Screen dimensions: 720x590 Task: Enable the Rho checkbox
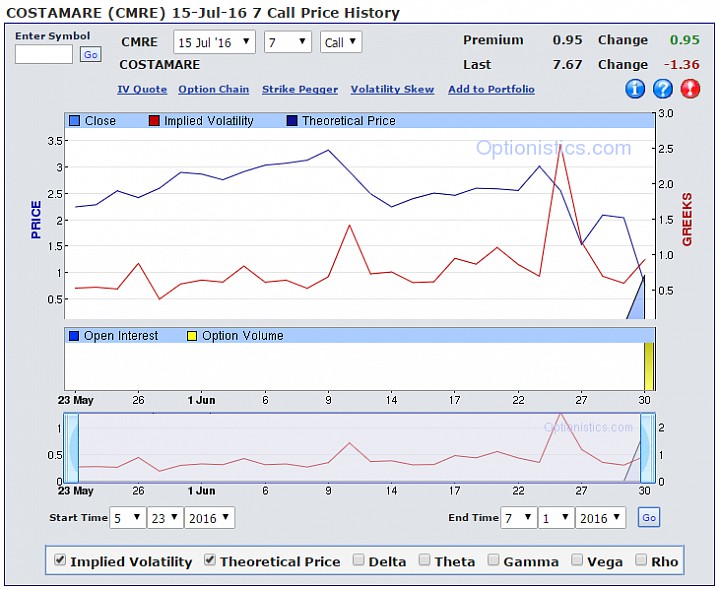641,560
